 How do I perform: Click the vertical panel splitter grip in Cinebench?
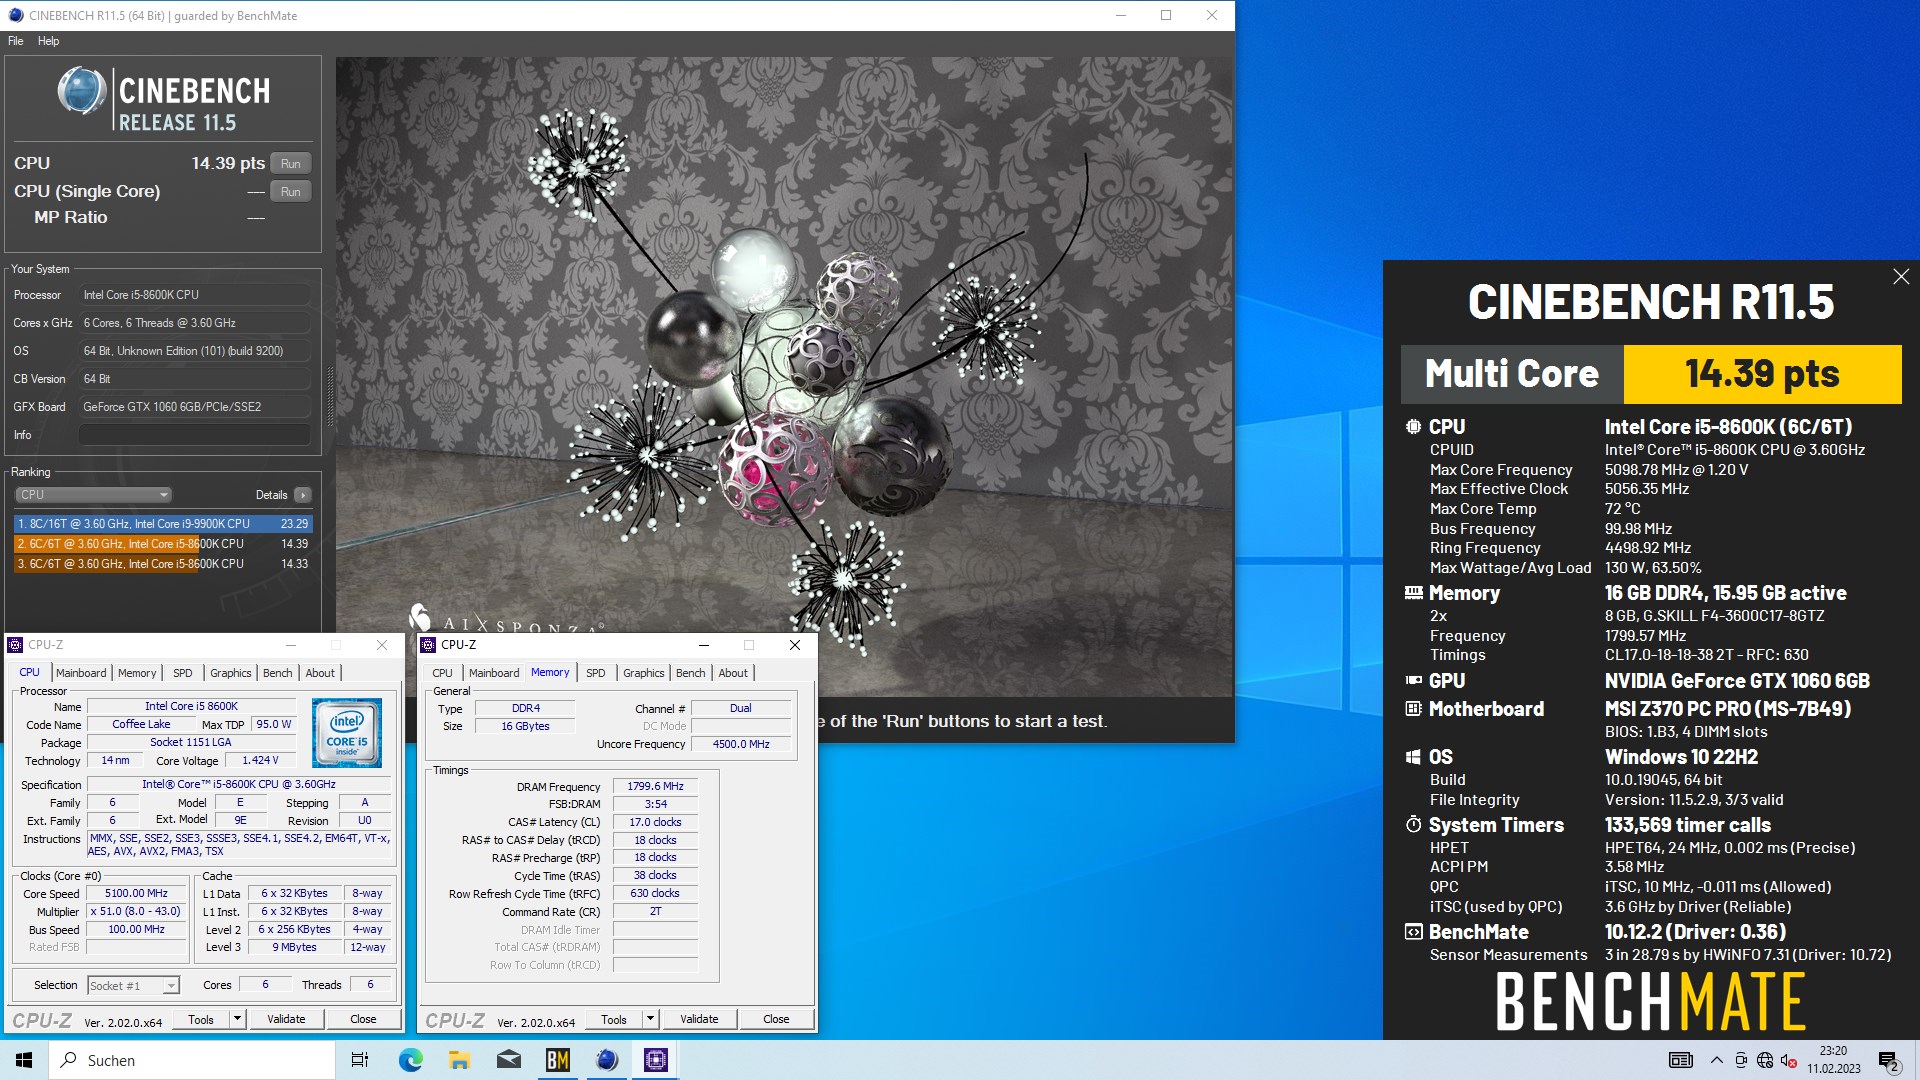330,398
